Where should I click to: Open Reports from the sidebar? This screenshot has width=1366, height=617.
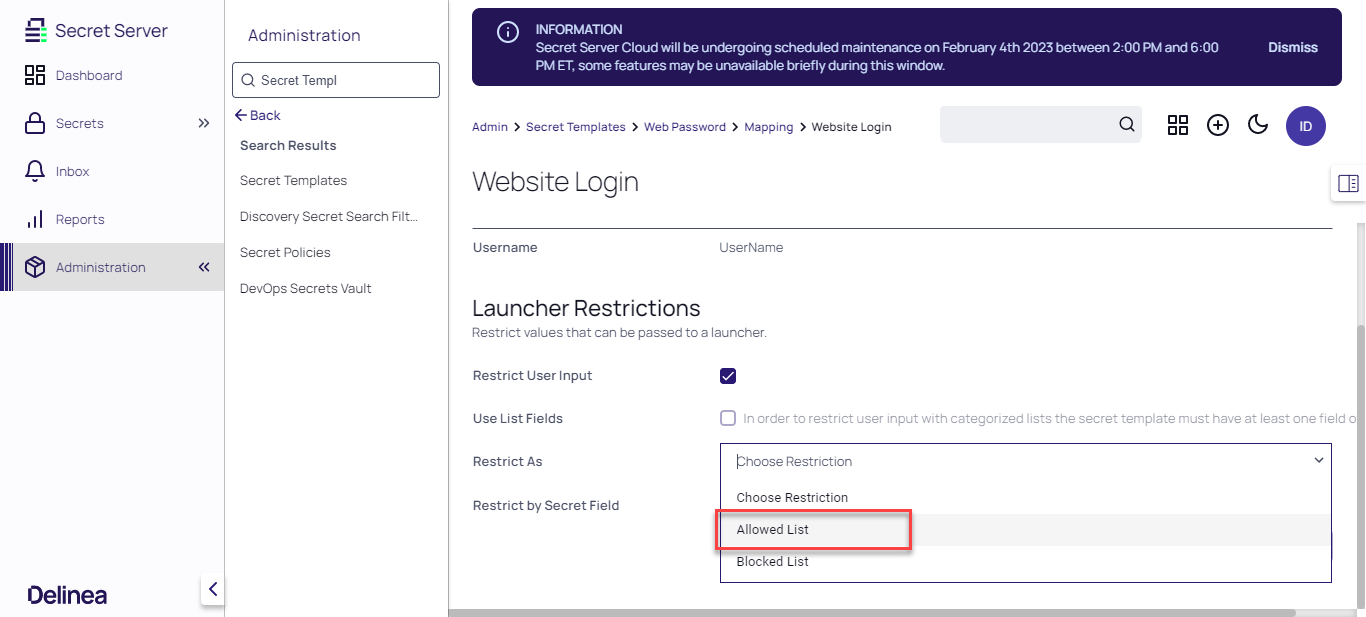(x=79, y=220)
